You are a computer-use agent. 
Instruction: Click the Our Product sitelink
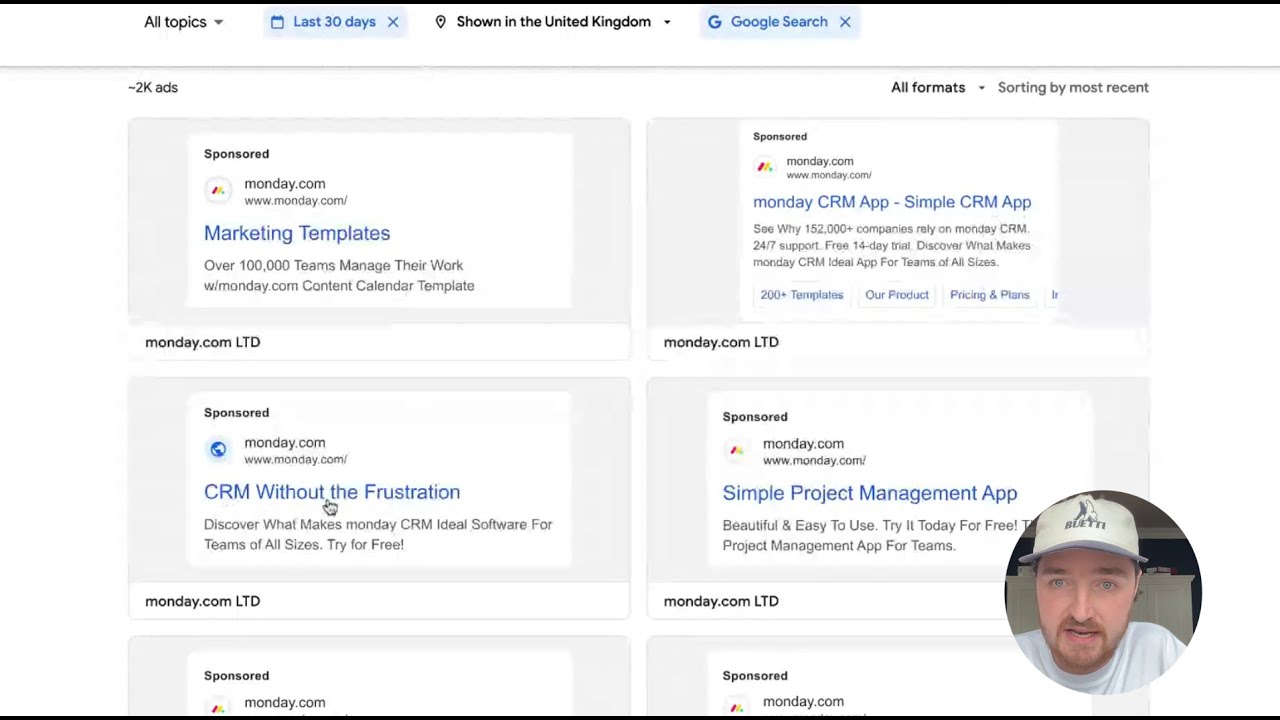[897, 295]
